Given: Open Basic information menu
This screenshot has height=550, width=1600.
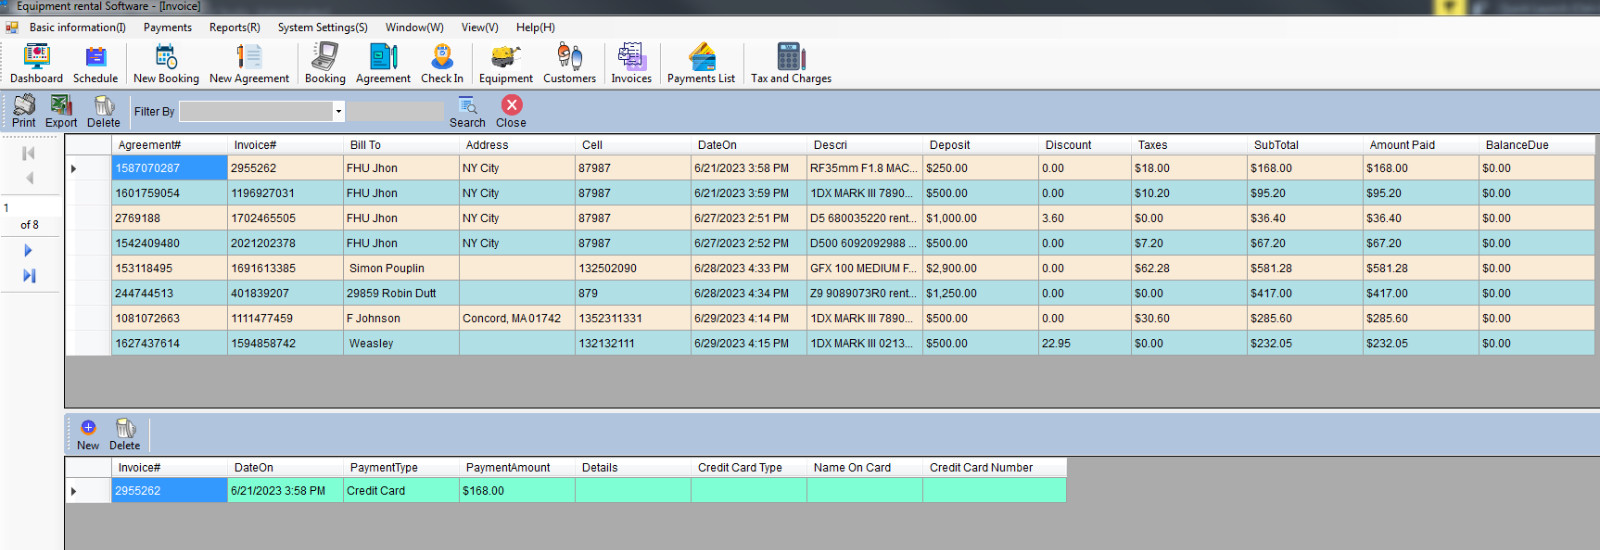Looking at the screenshot, I should coord(77,27).
